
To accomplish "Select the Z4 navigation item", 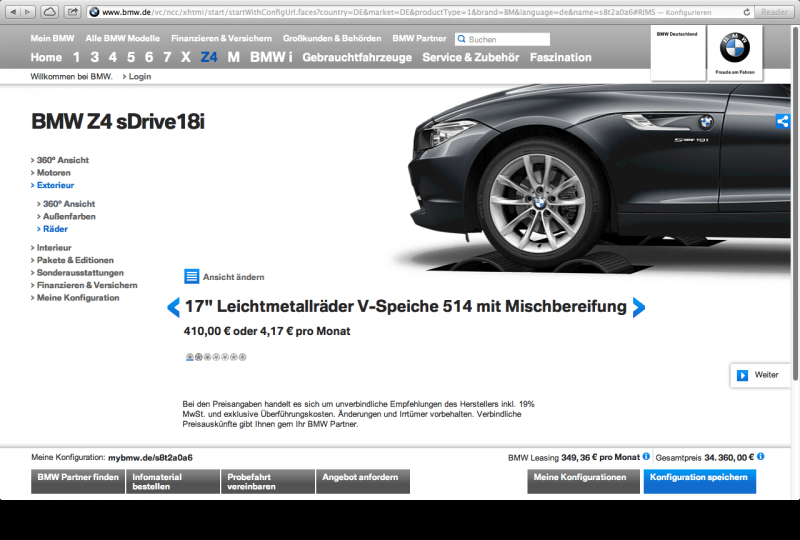I will point(209,57).
